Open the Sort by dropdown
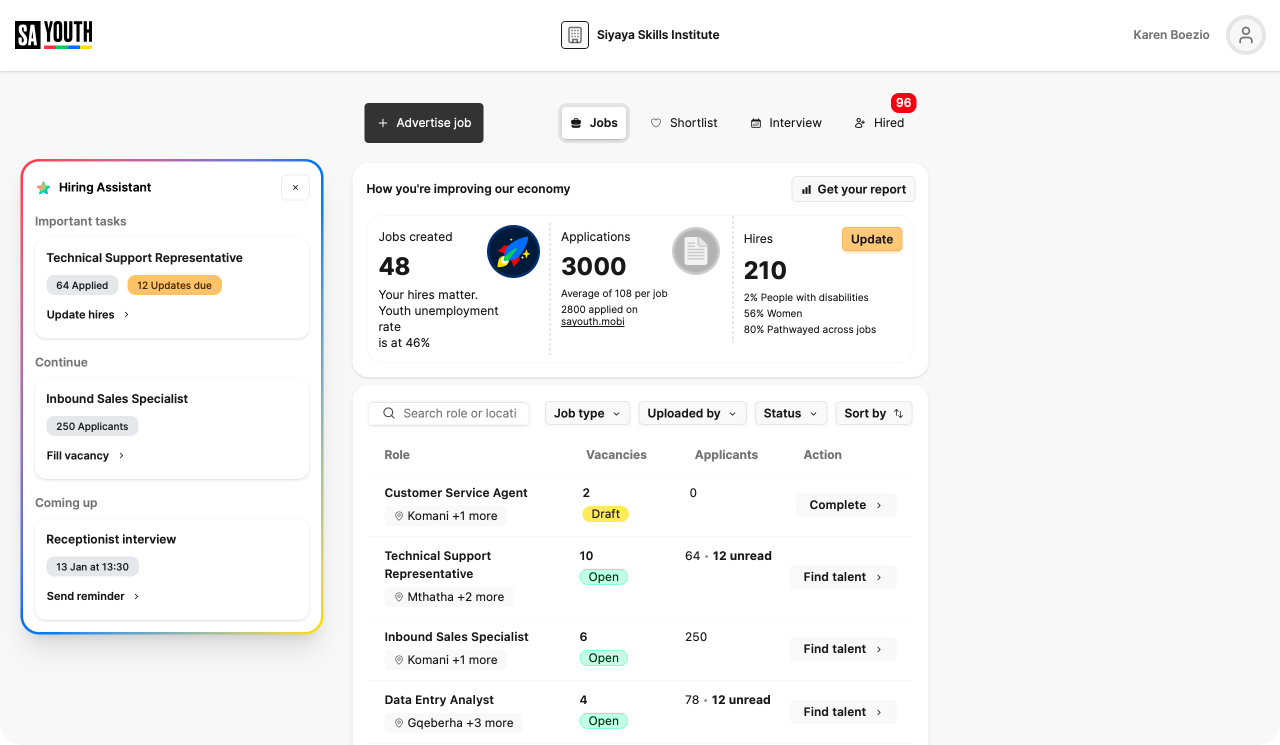This screenshot has width=1280, height=745. (x=874, y=413)
